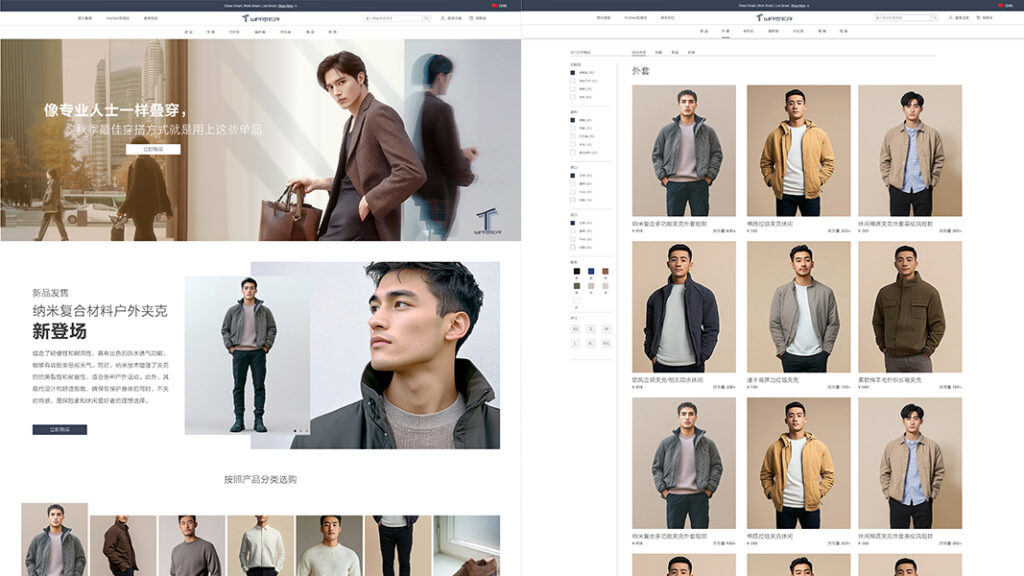Open gray jacket category thumbnail on left page

click(55, 539)
